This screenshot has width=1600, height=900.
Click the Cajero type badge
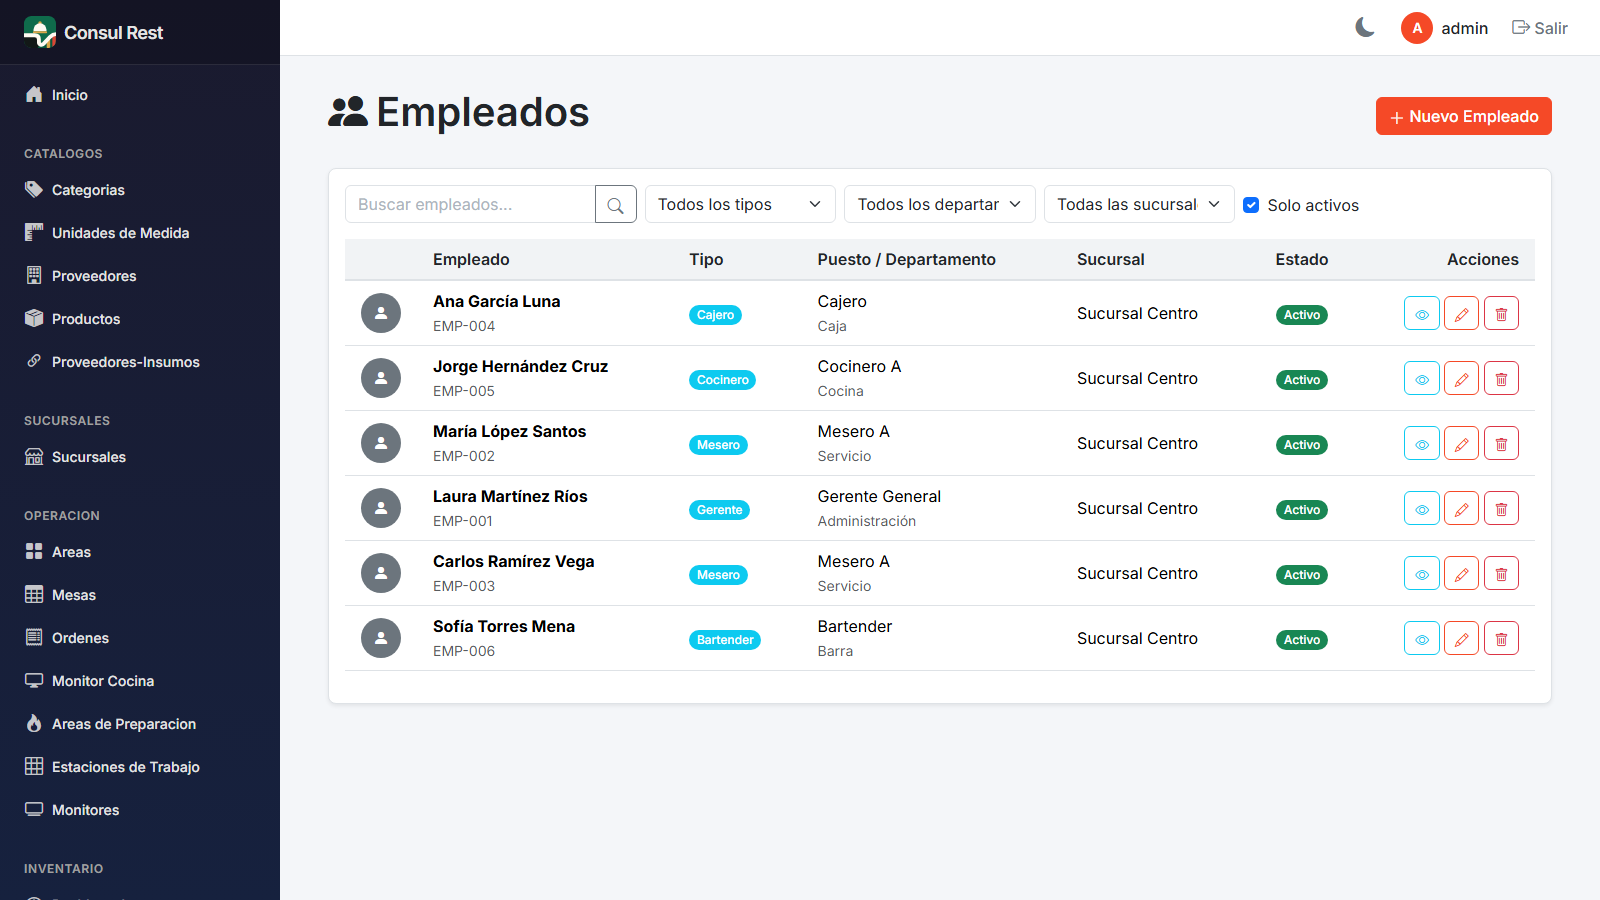[x=715, y=315]
